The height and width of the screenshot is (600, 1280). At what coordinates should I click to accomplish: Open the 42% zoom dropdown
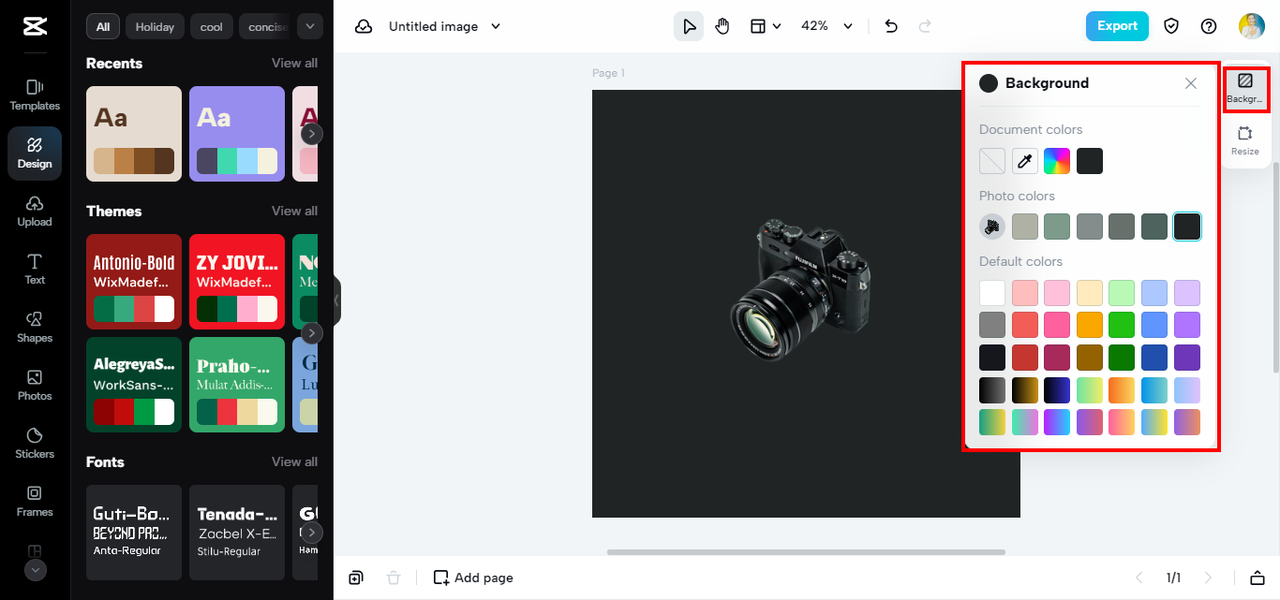coord(827,27)
